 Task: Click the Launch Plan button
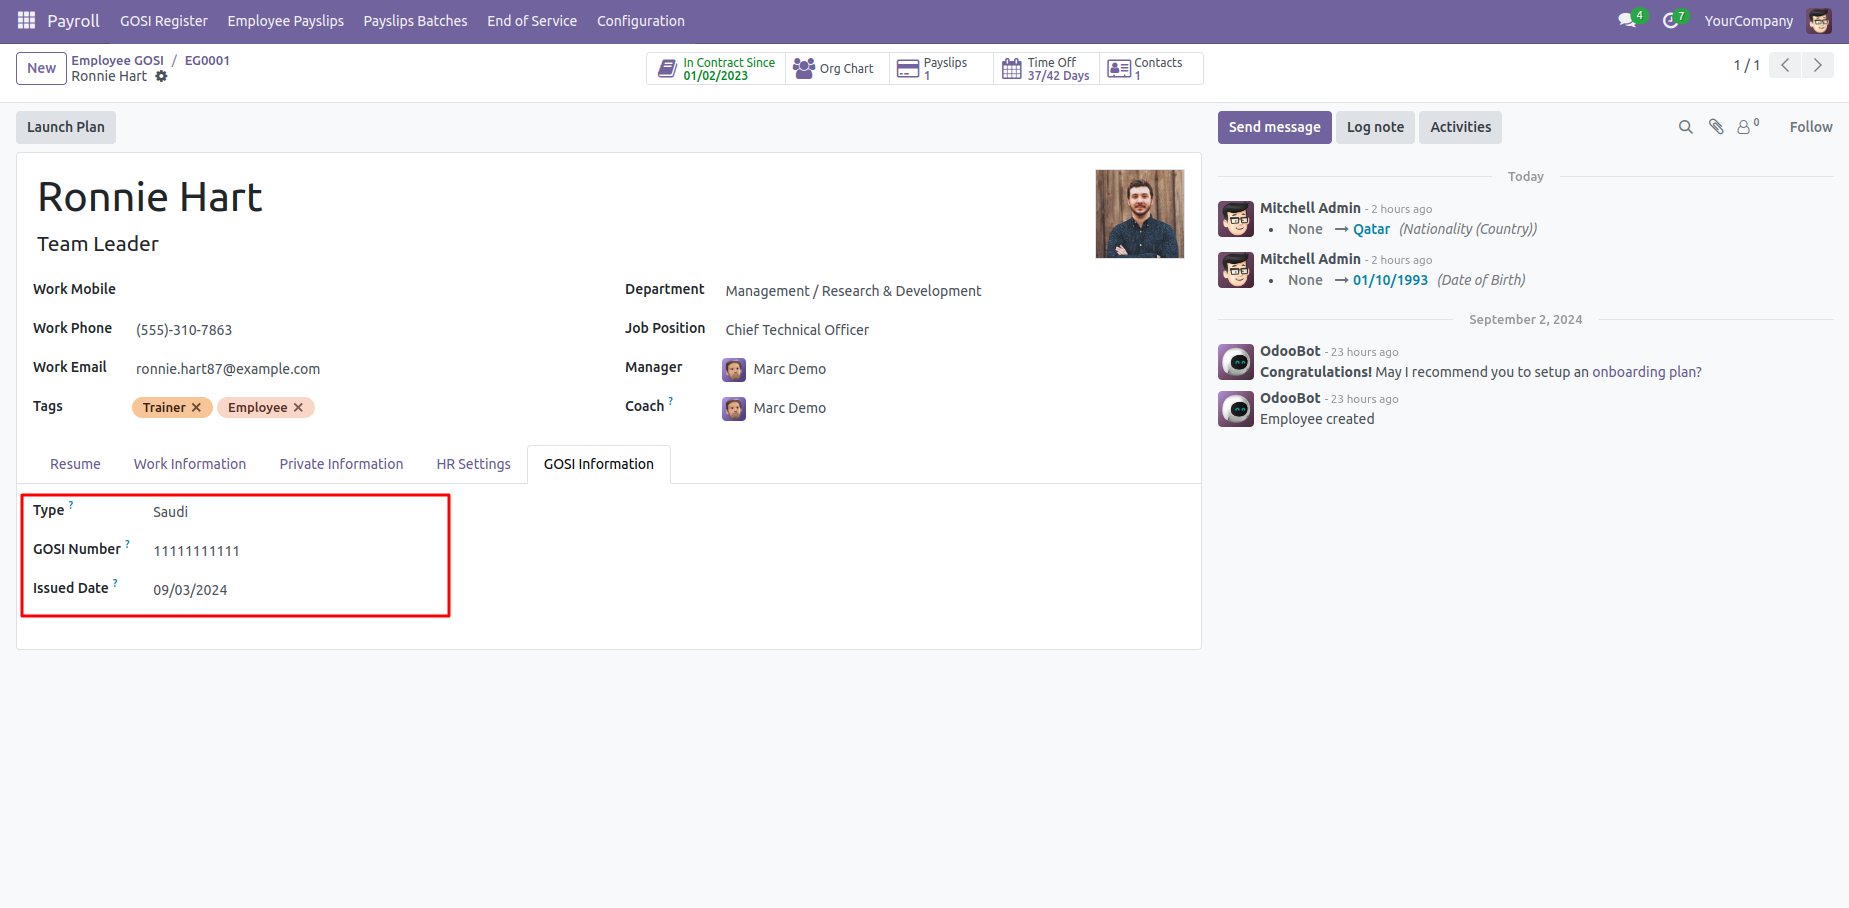point(66,127)
